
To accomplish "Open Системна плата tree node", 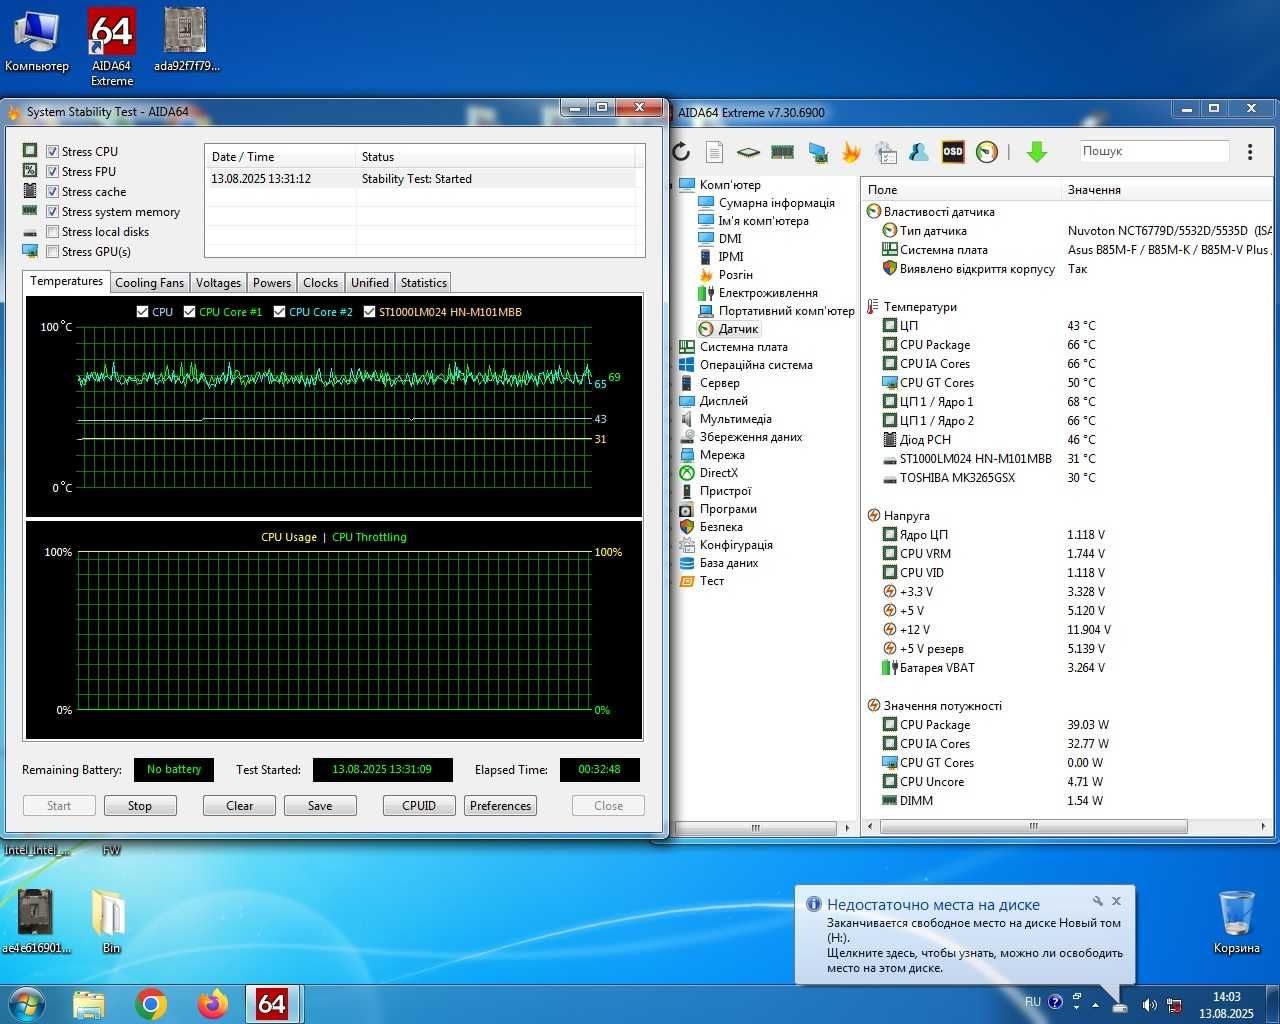I will point(743,347).
